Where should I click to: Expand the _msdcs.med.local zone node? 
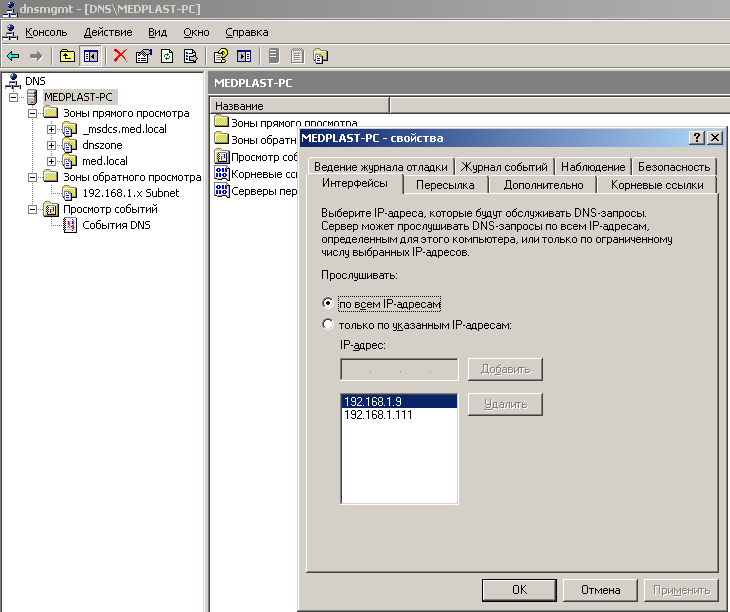click(x=51, y=129)
